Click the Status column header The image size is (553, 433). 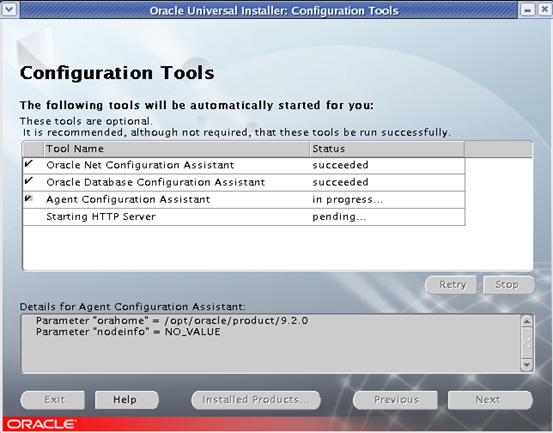click(x=387, y=149)
